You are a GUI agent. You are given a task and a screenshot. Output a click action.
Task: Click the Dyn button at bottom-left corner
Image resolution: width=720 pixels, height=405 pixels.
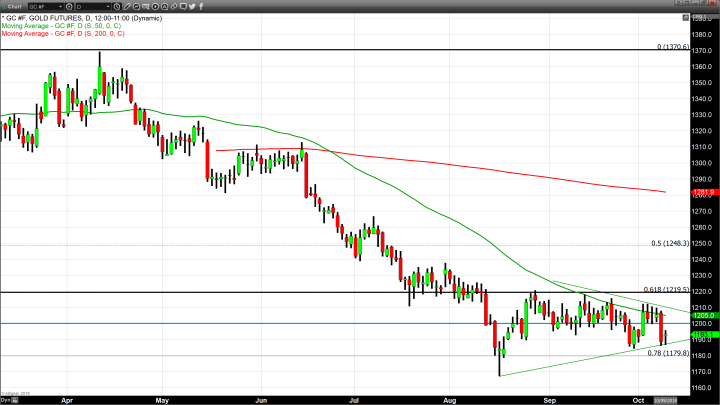tap(5, 399)
